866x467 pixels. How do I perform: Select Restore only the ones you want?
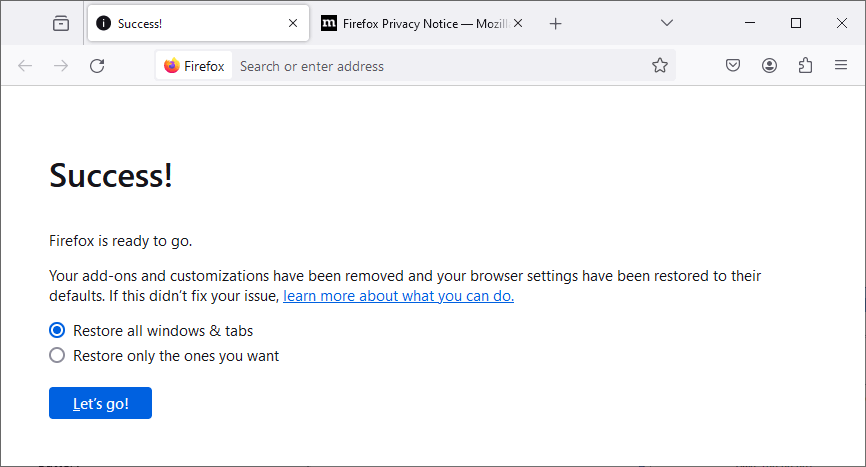coord(57,355)
